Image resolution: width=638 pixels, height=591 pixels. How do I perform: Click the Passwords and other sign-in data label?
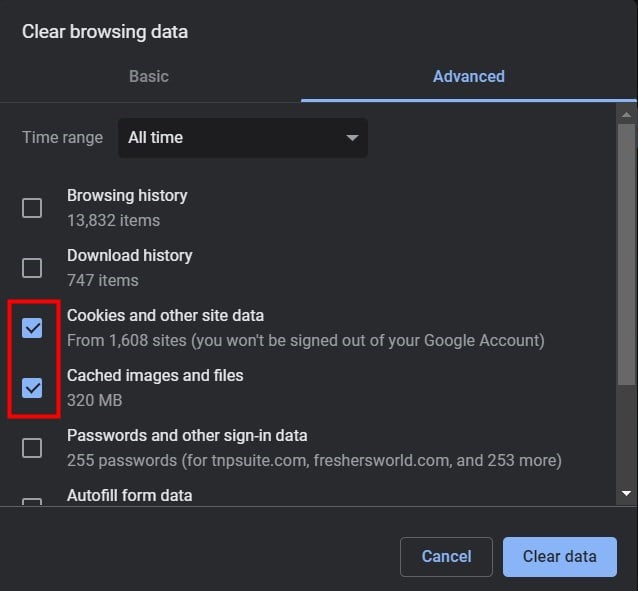187,436
